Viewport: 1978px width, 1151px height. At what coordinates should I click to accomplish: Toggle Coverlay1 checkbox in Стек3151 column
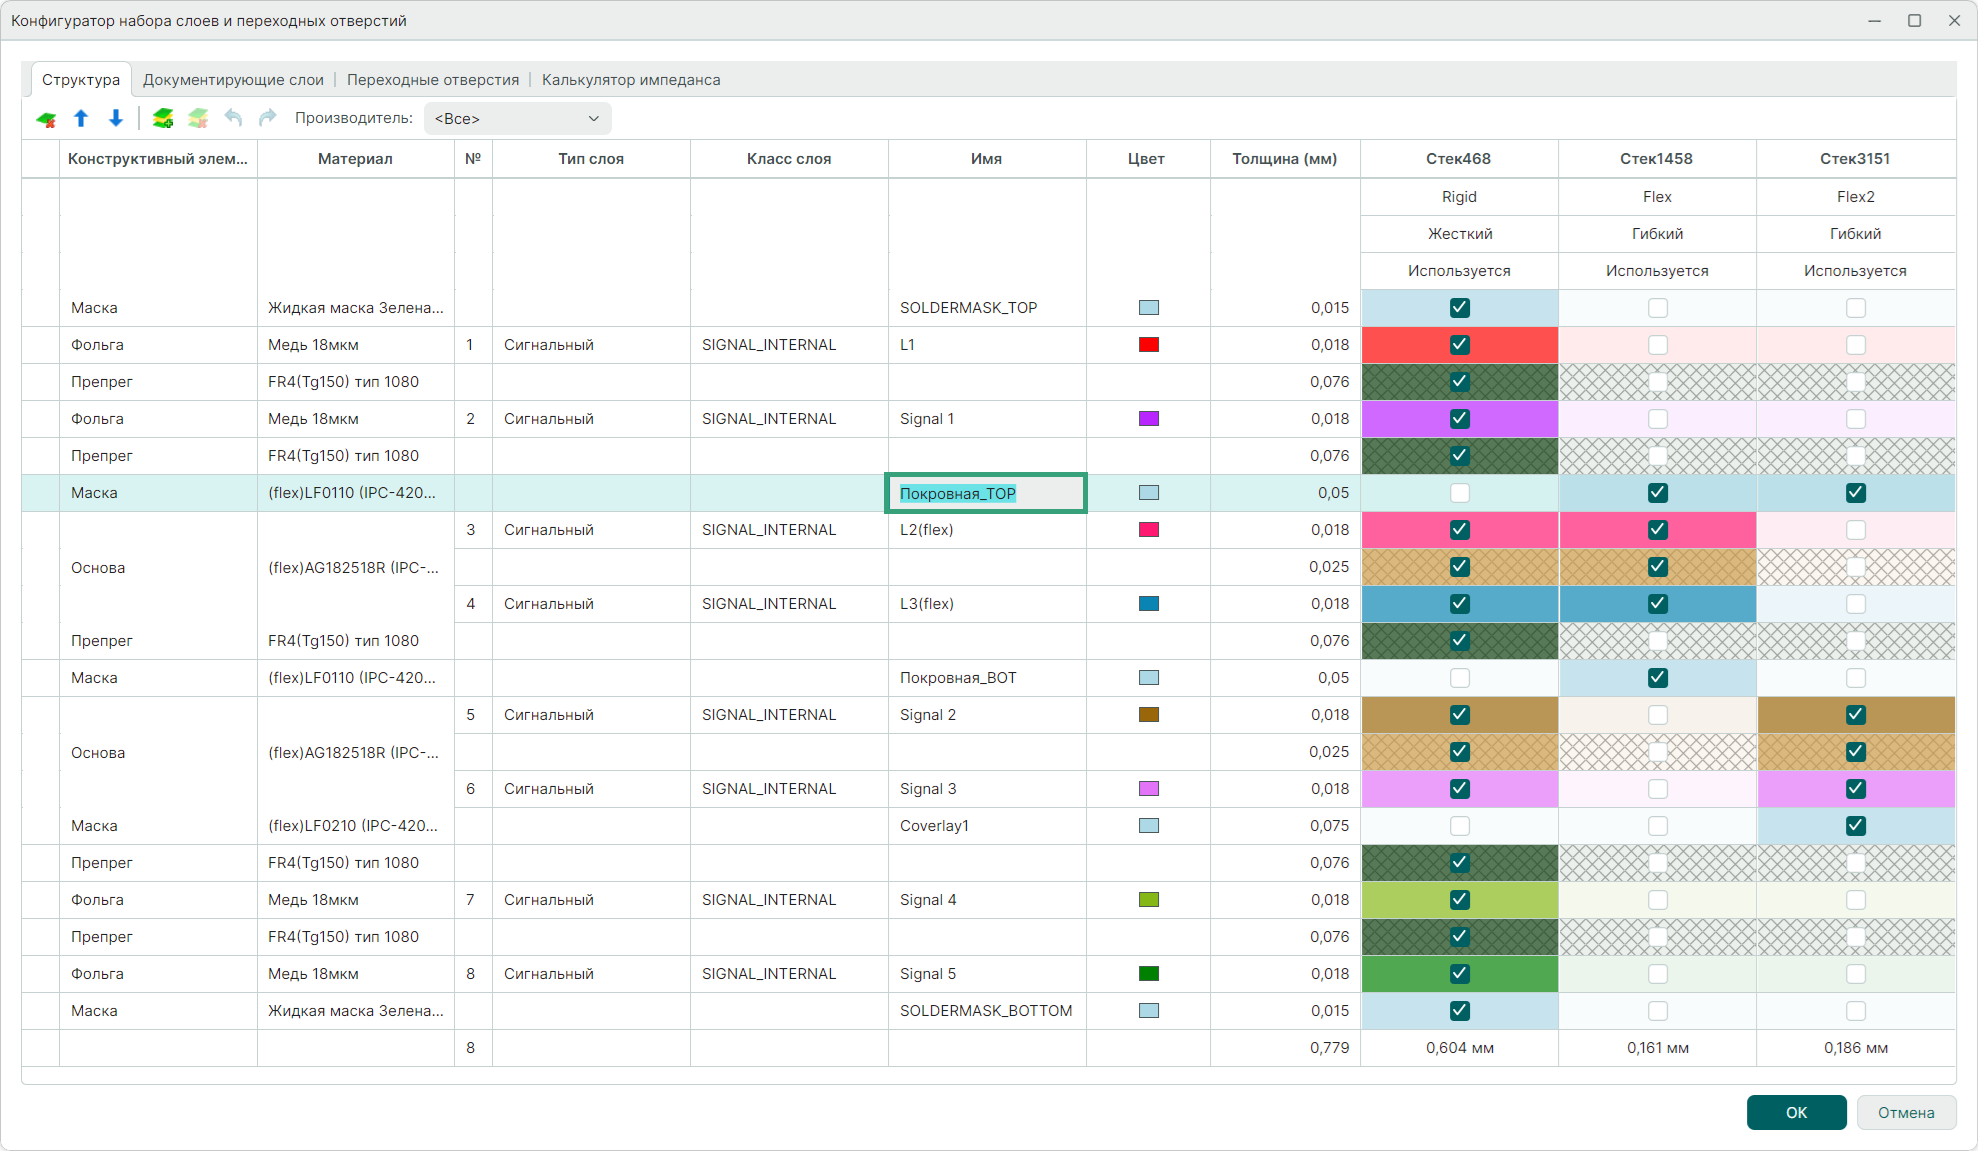click(1855, 826)
